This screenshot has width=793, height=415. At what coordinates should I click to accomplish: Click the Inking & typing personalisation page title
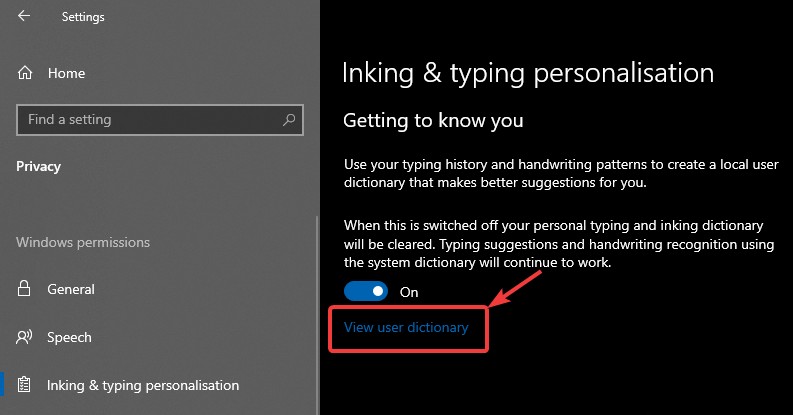tap(528, 73)
